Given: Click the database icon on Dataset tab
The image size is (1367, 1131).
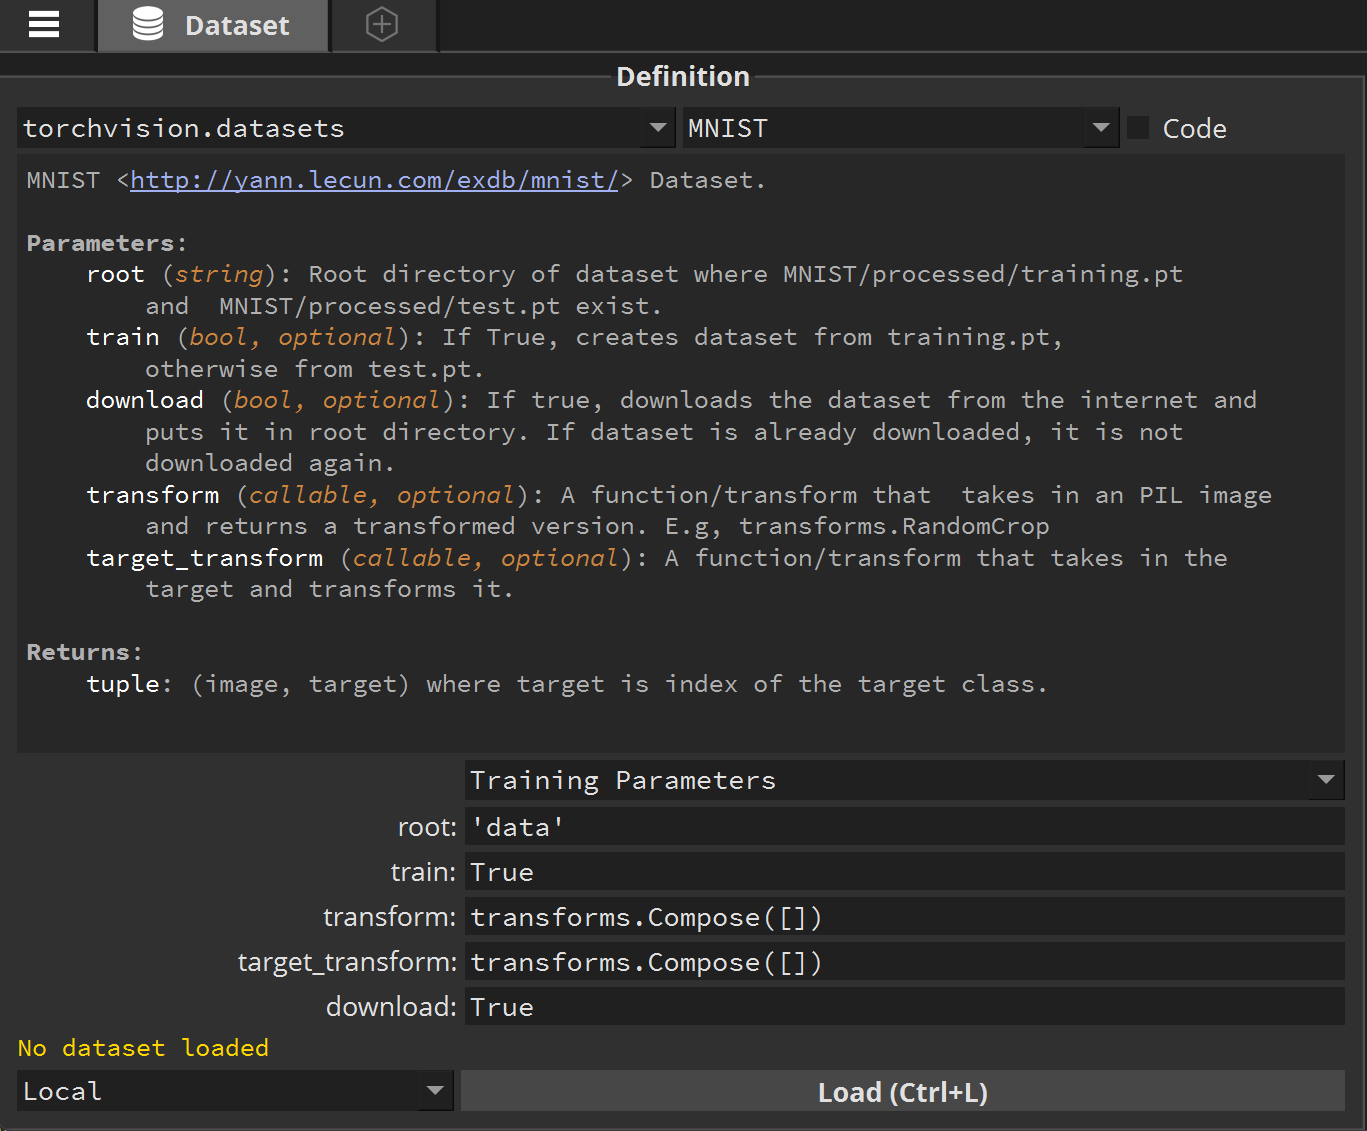Looking at the screenshot, I should [148, 24].
